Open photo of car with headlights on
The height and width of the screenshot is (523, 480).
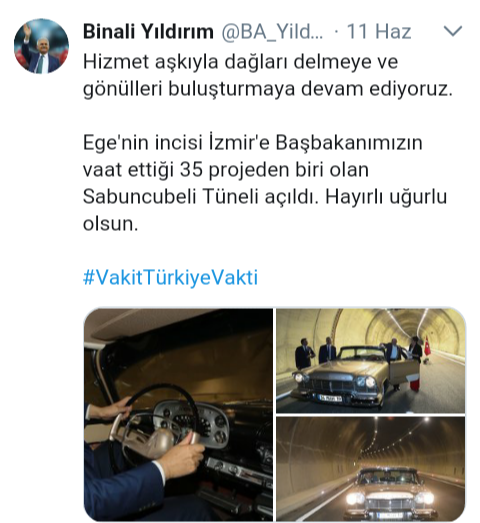[371, 468]
